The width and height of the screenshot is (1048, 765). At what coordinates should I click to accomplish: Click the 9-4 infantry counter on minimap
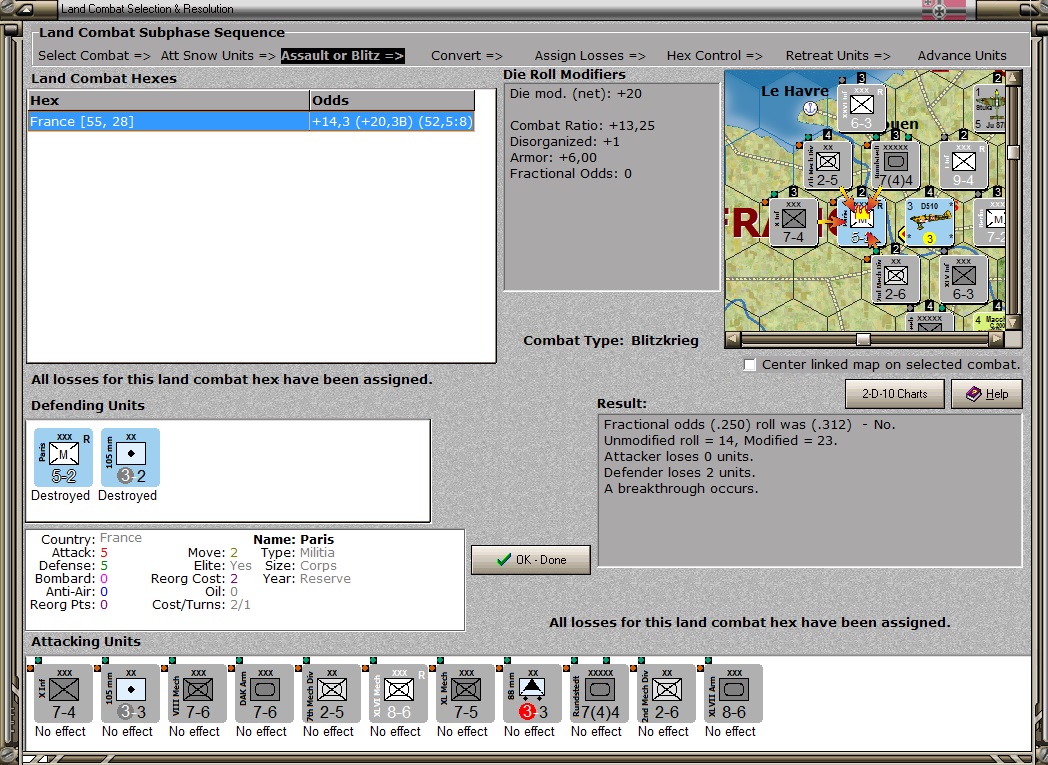[963, 165]
